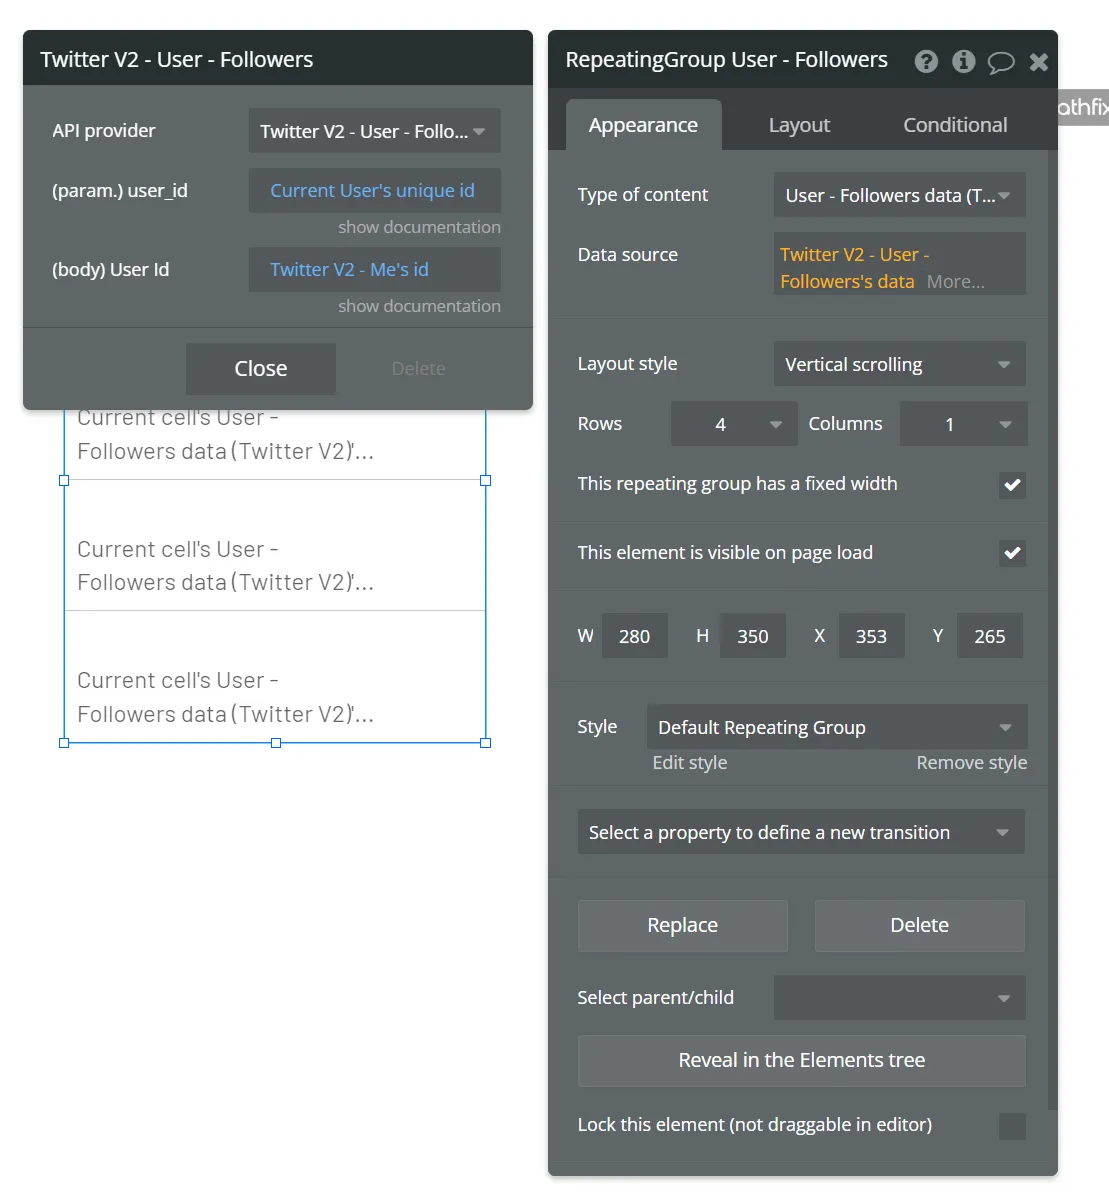The height and width of the screenshot is (1198, 1109).
Task: Open the Columns dropdown
Action: click(x=963, y=424)
